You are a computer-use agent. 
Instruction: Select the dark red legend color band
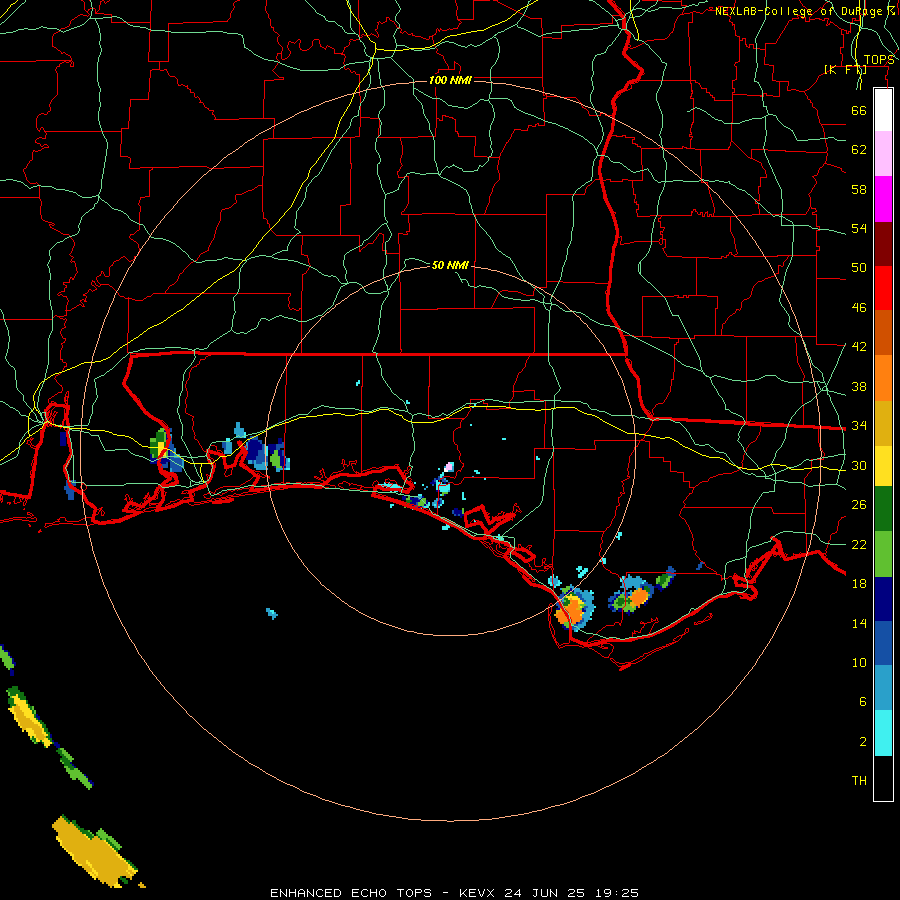(883, 244)
